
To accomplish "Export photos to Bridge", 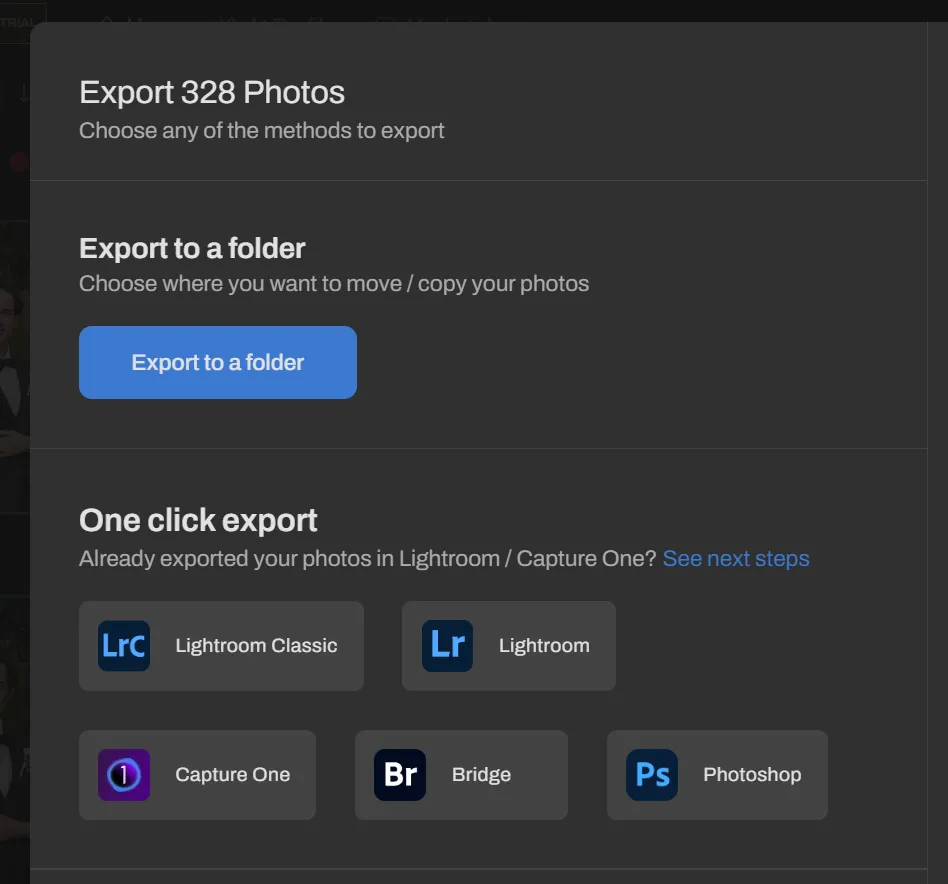I will [x=460, y=774].
